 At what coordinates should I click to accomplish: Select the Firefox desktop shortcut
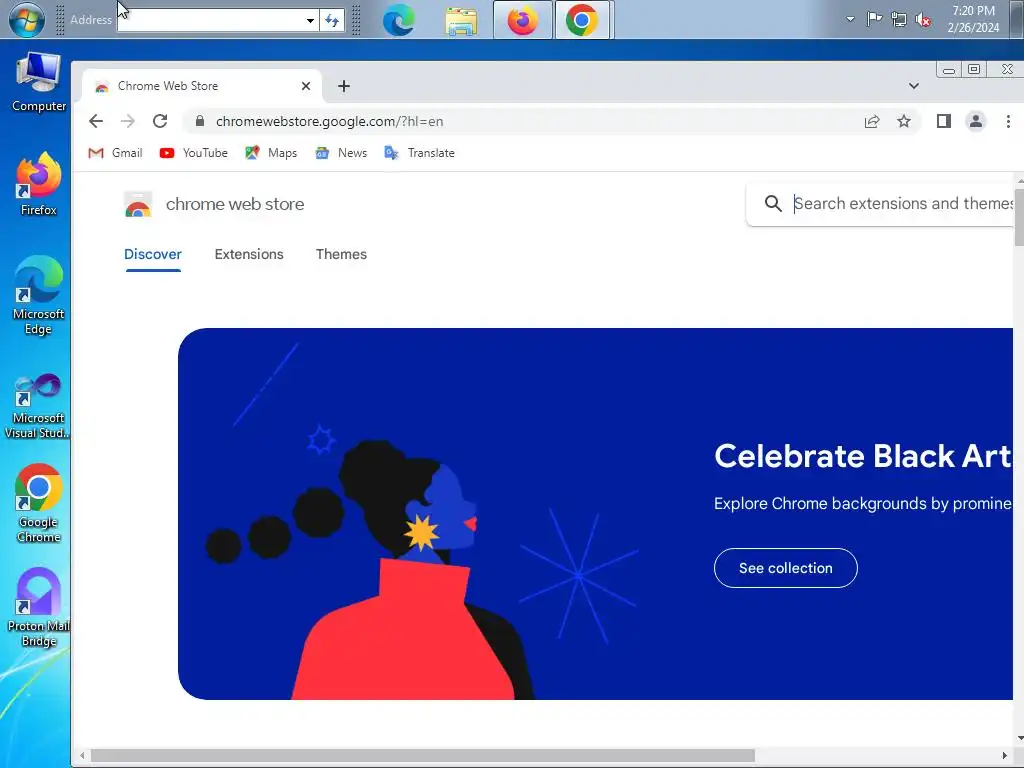pos(39,184)
